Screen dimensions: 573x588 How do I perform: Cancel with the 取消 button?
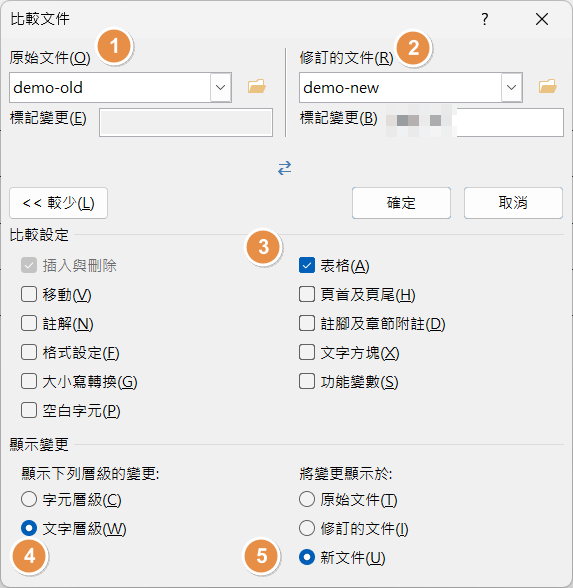513,203
